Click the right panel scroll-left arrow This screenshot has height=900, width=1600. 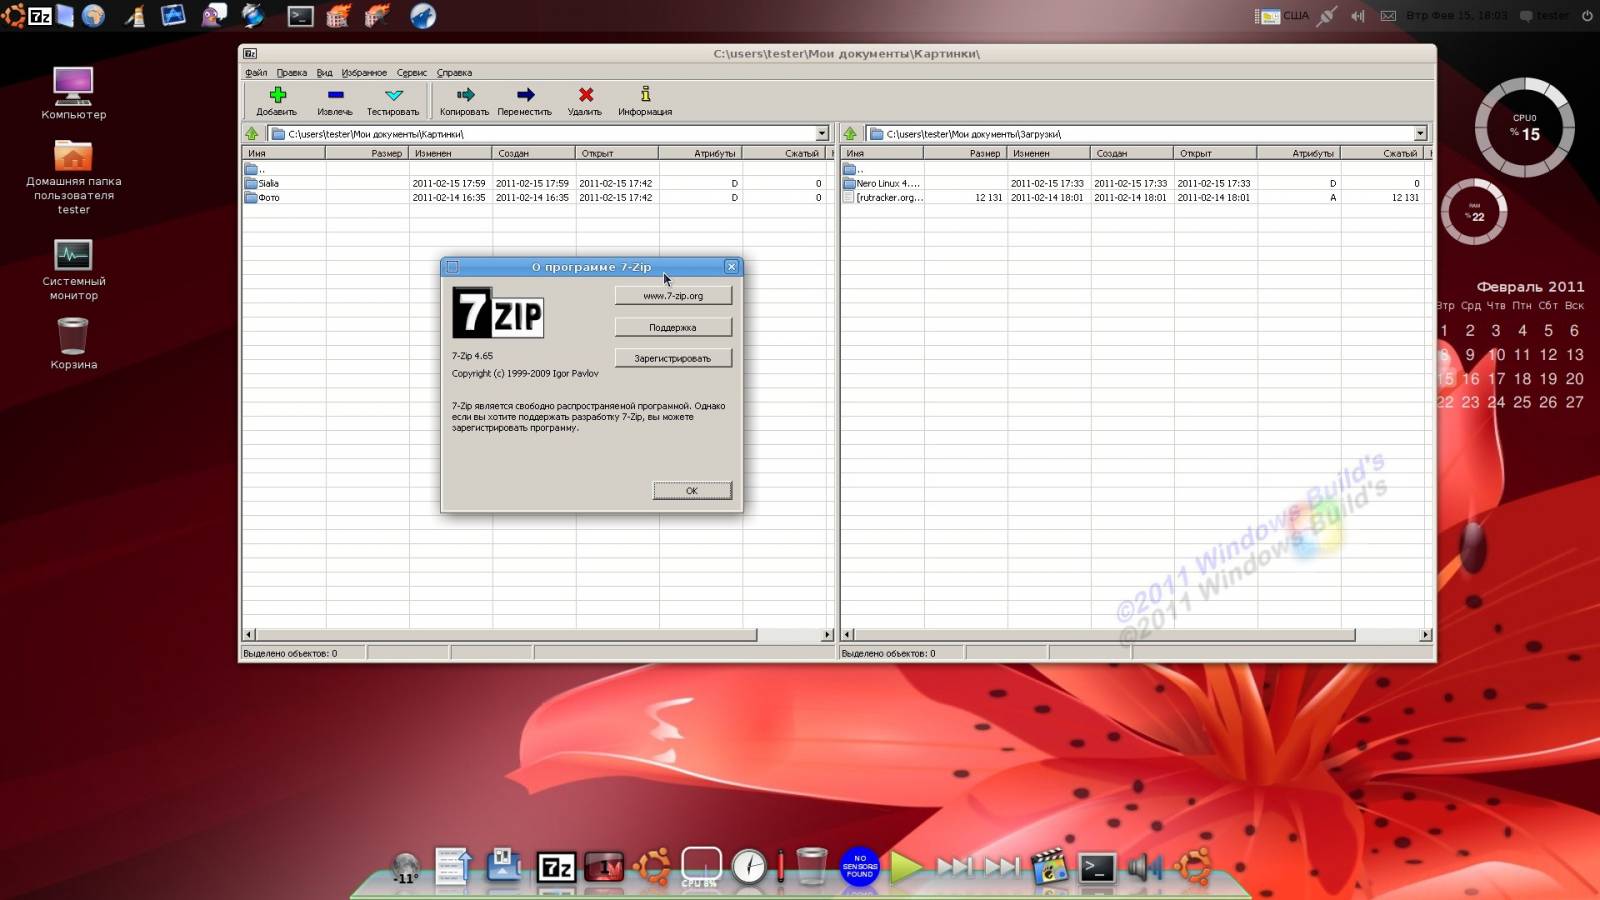pos(848,635)
